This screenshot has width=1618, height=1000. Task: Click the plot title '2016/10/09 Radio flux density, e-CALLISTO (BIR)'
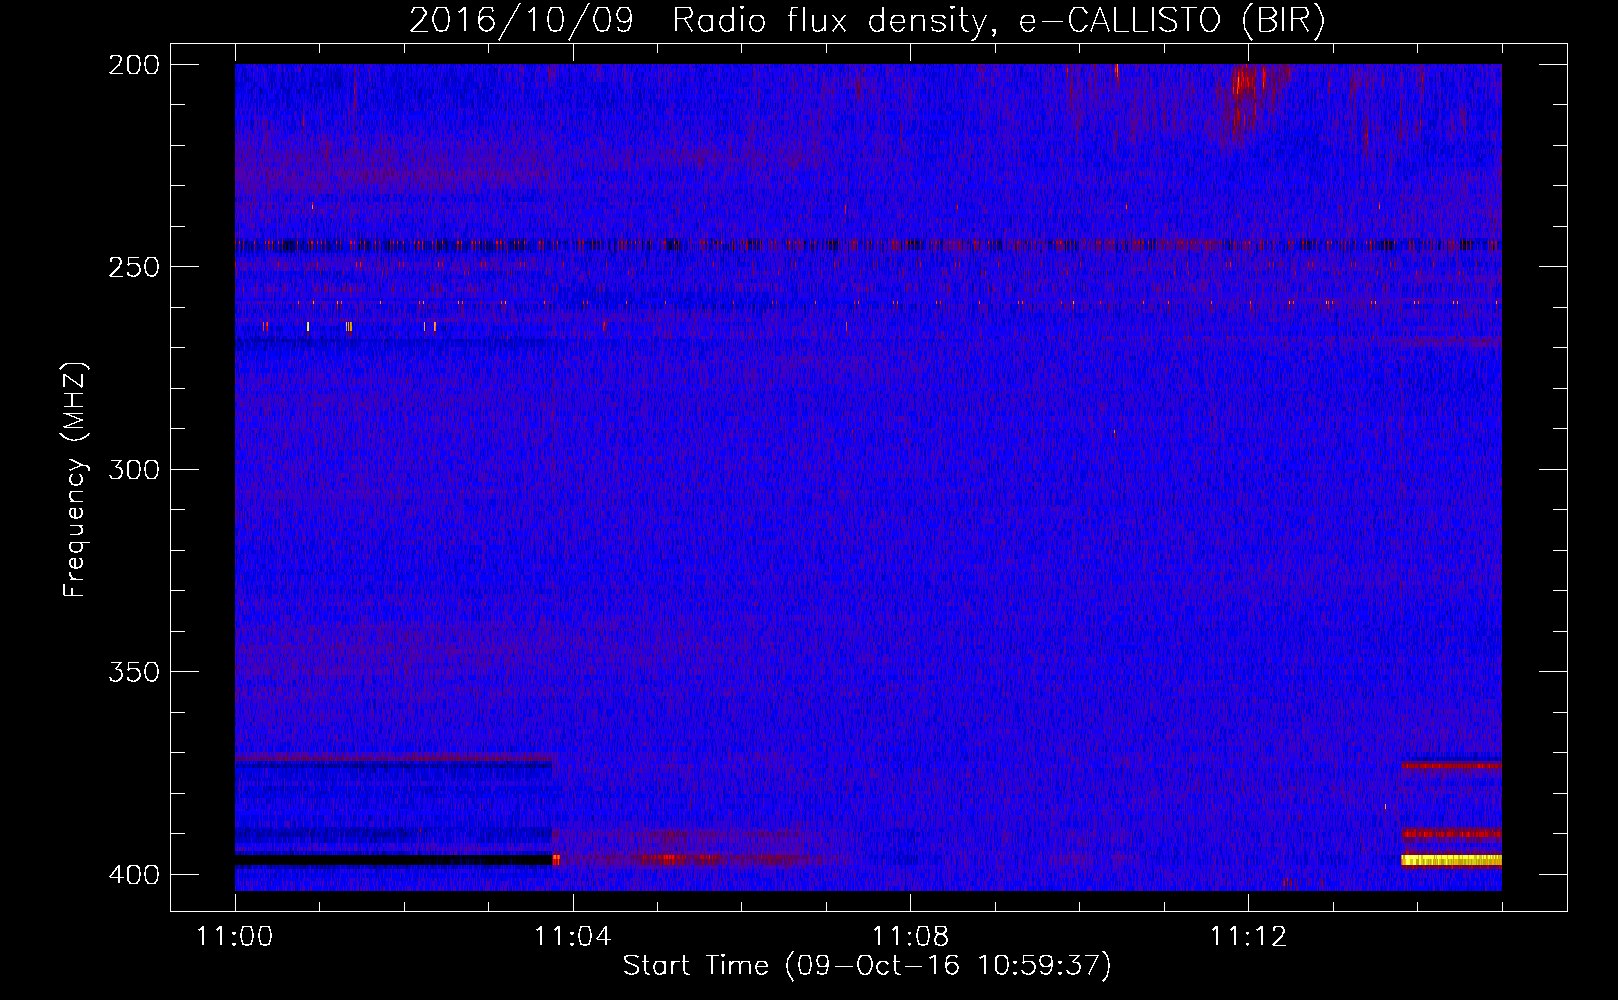coord(867,20)
